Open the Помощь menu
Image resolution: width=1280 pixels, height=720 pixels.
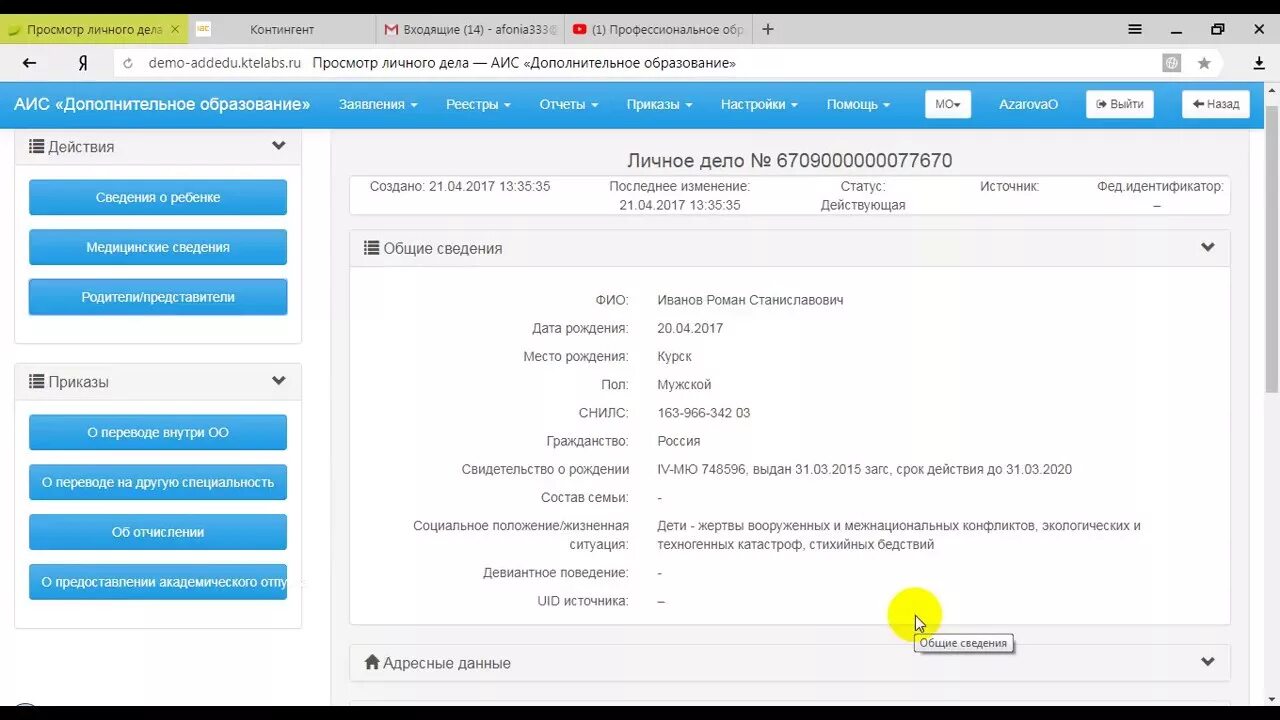pos(858,104)
